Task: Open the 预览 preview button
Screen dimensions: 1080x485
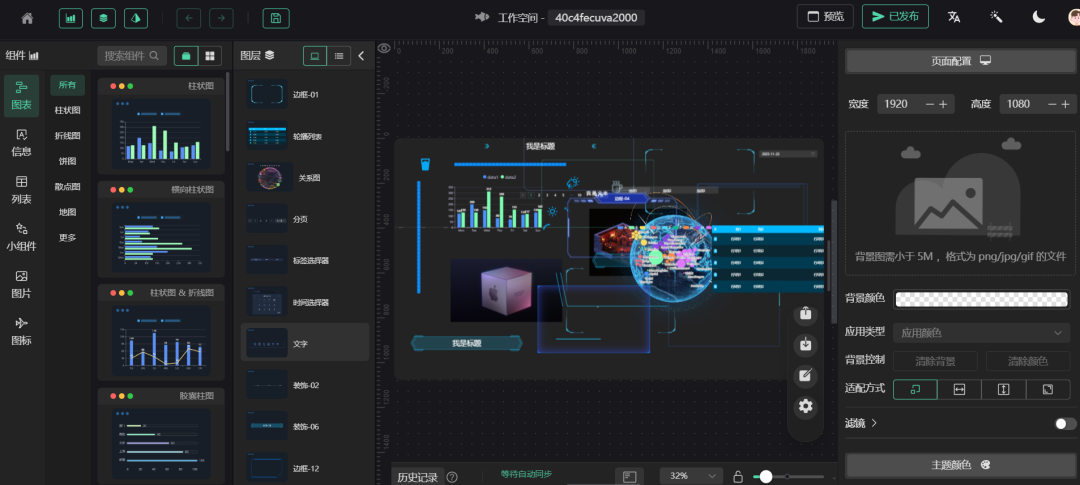Action: point(824,17)
